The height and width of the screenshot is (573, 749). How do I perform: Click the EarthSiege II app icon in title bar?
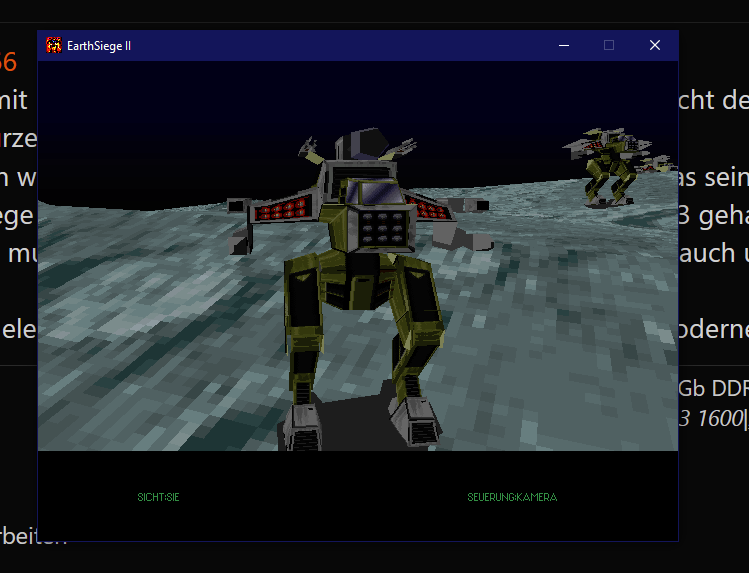pos(54,45)
